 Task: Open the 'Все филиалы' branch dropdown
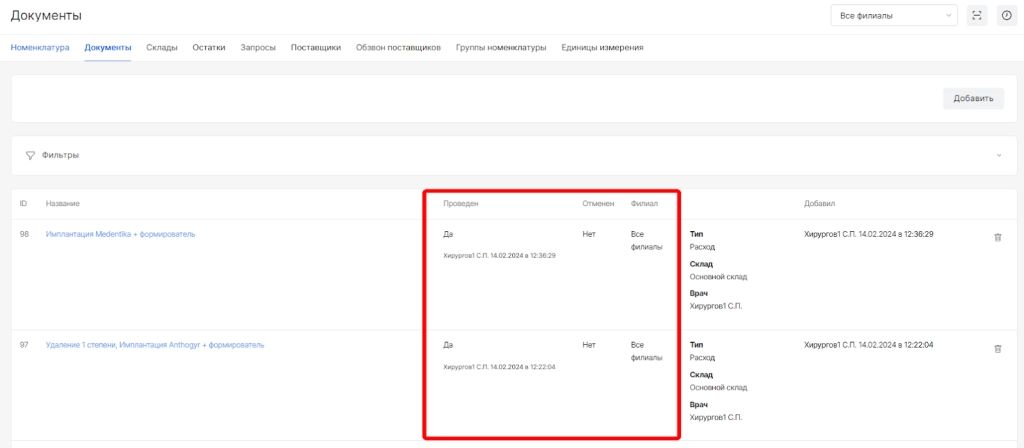click(894, 15)
